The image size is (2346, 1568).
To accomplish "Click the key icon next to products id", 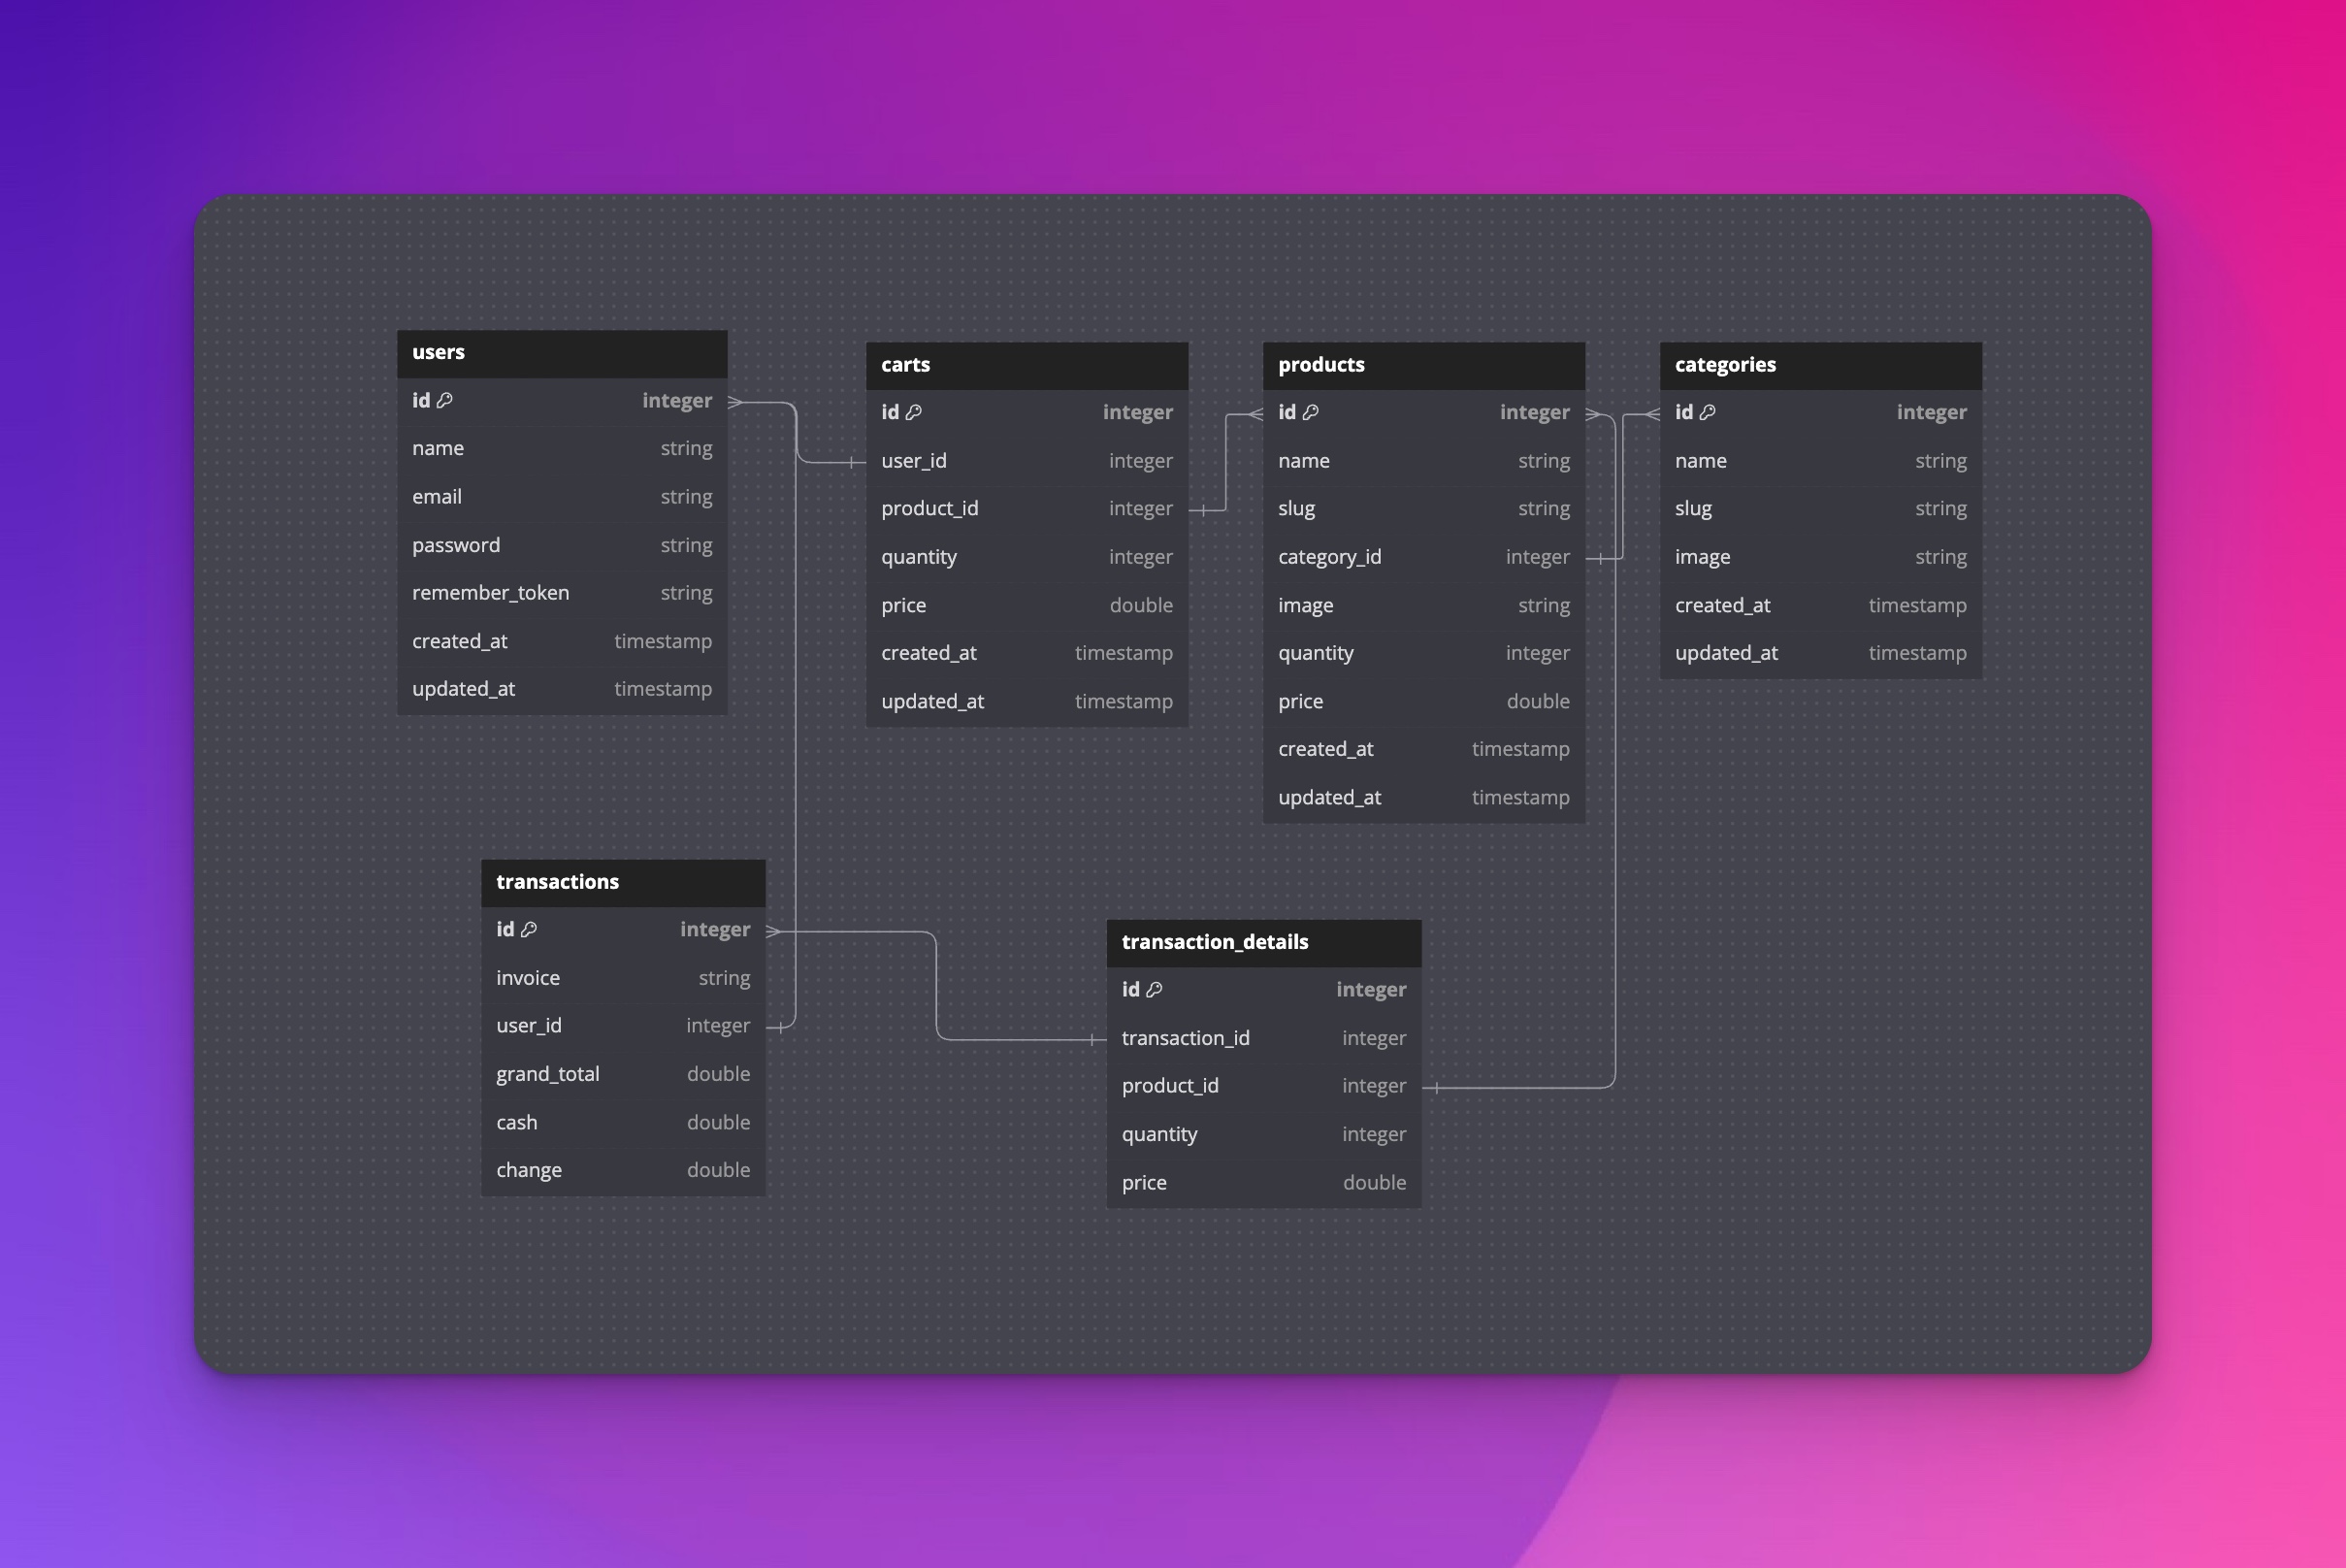I will (1310, 412).
